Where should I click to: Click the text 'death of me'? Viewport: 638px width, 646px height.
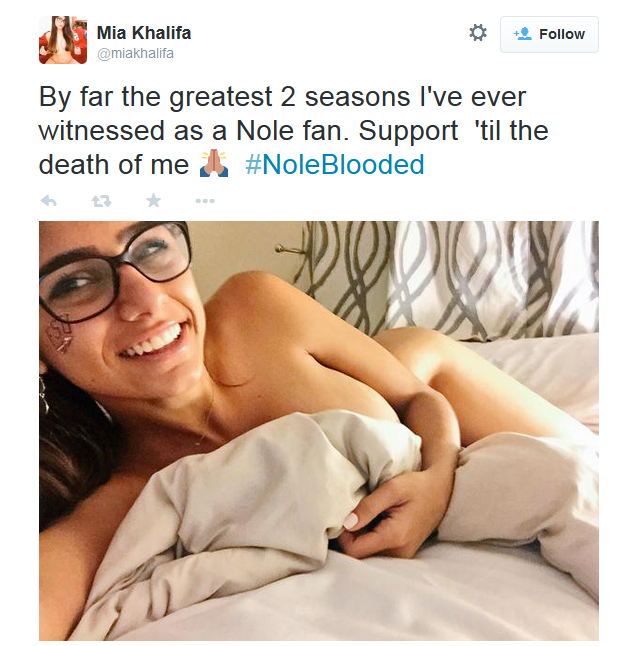pos(114,164)
